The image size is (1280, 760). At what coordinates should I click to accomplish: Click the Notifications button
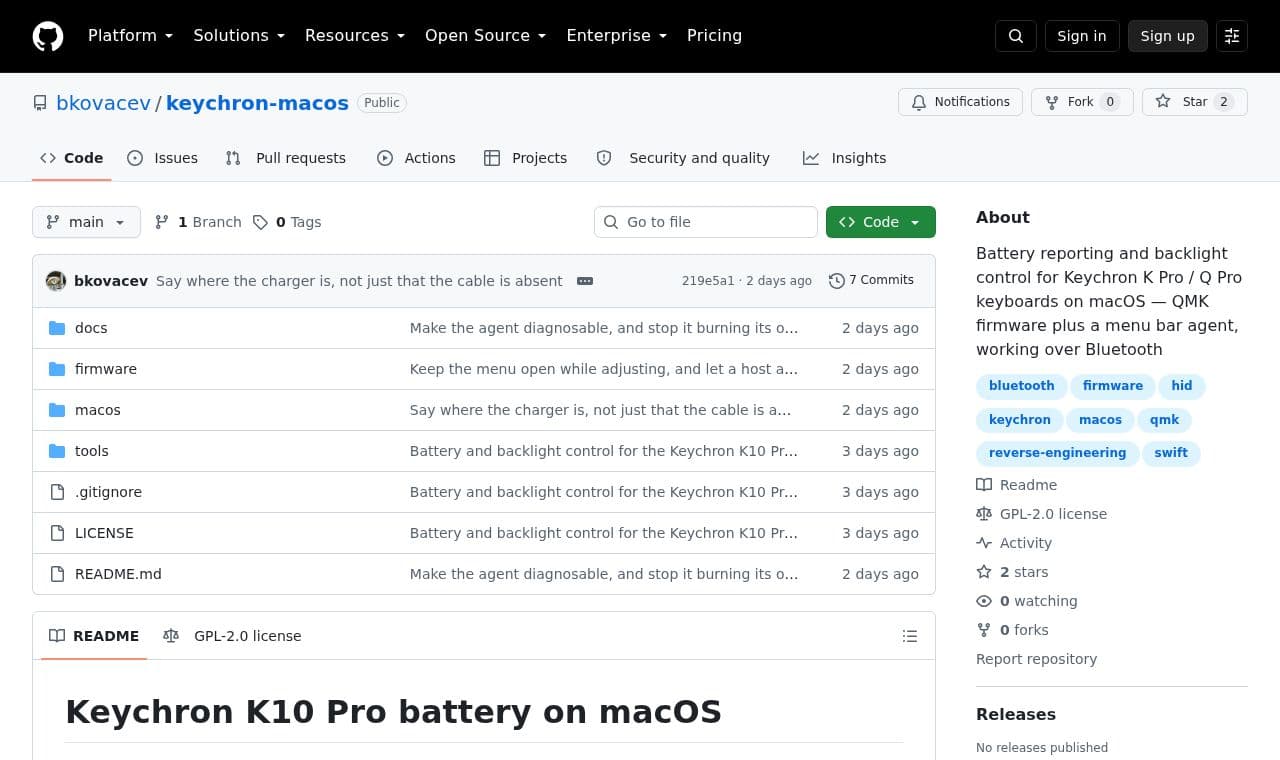point(961,102)
